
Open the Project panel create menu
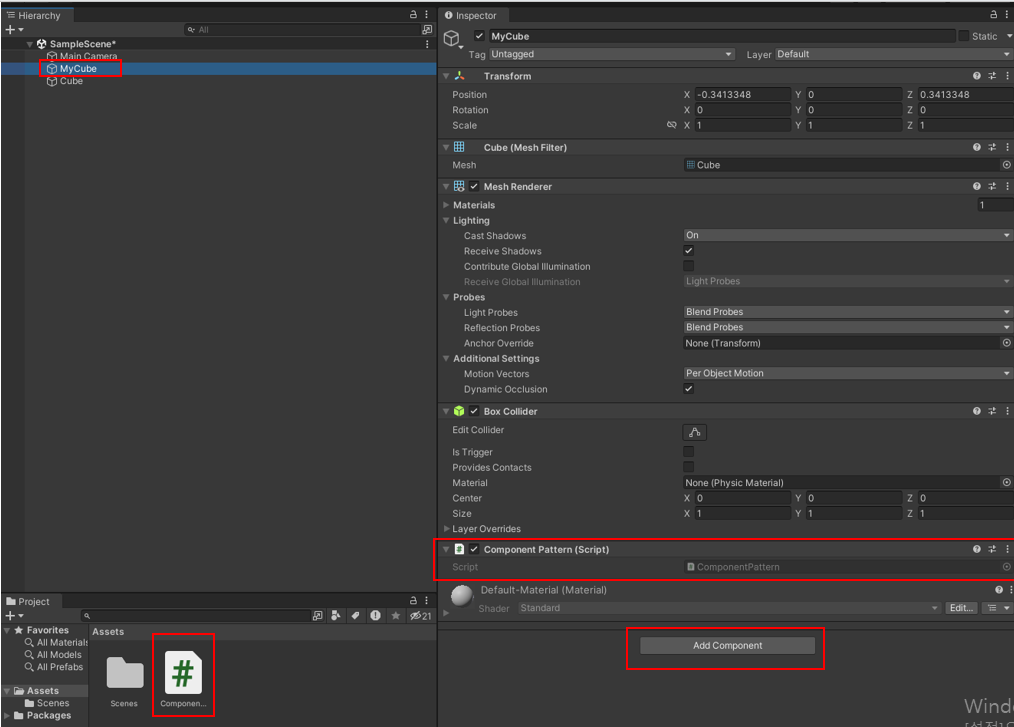point(14,616)
